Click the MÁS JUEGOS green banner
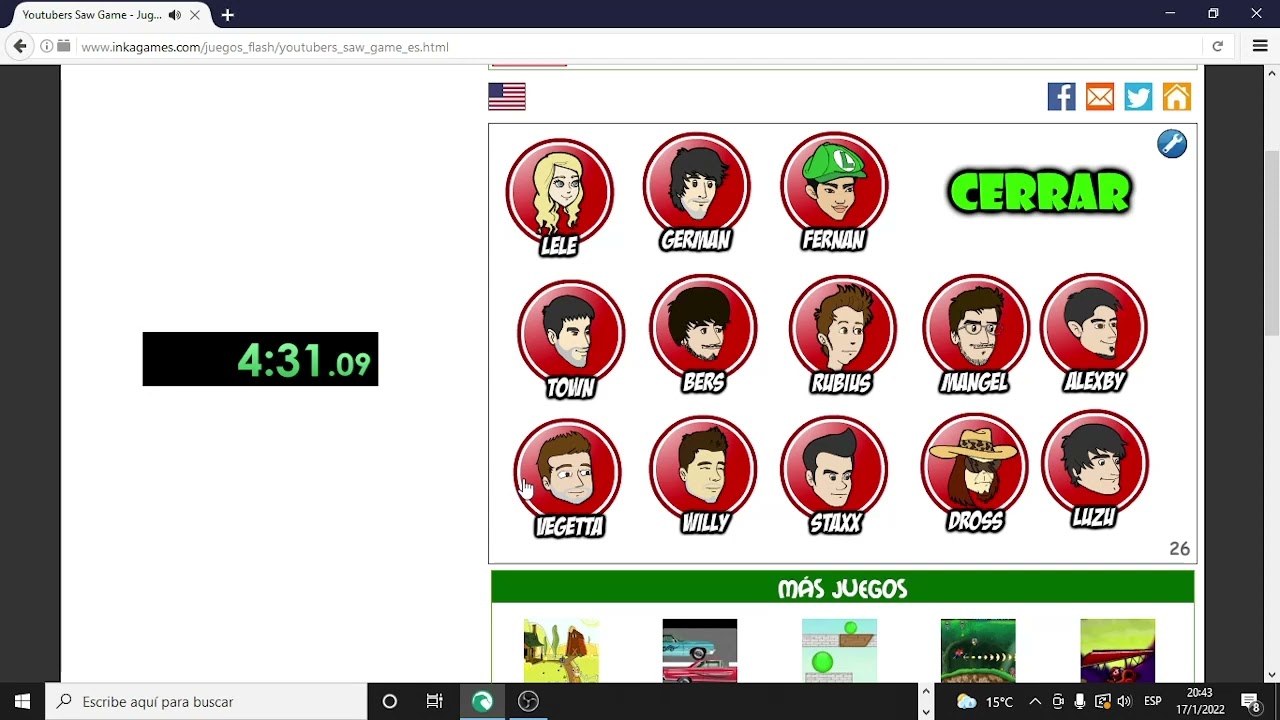The image size is (1280, 720). click(842, 588)
